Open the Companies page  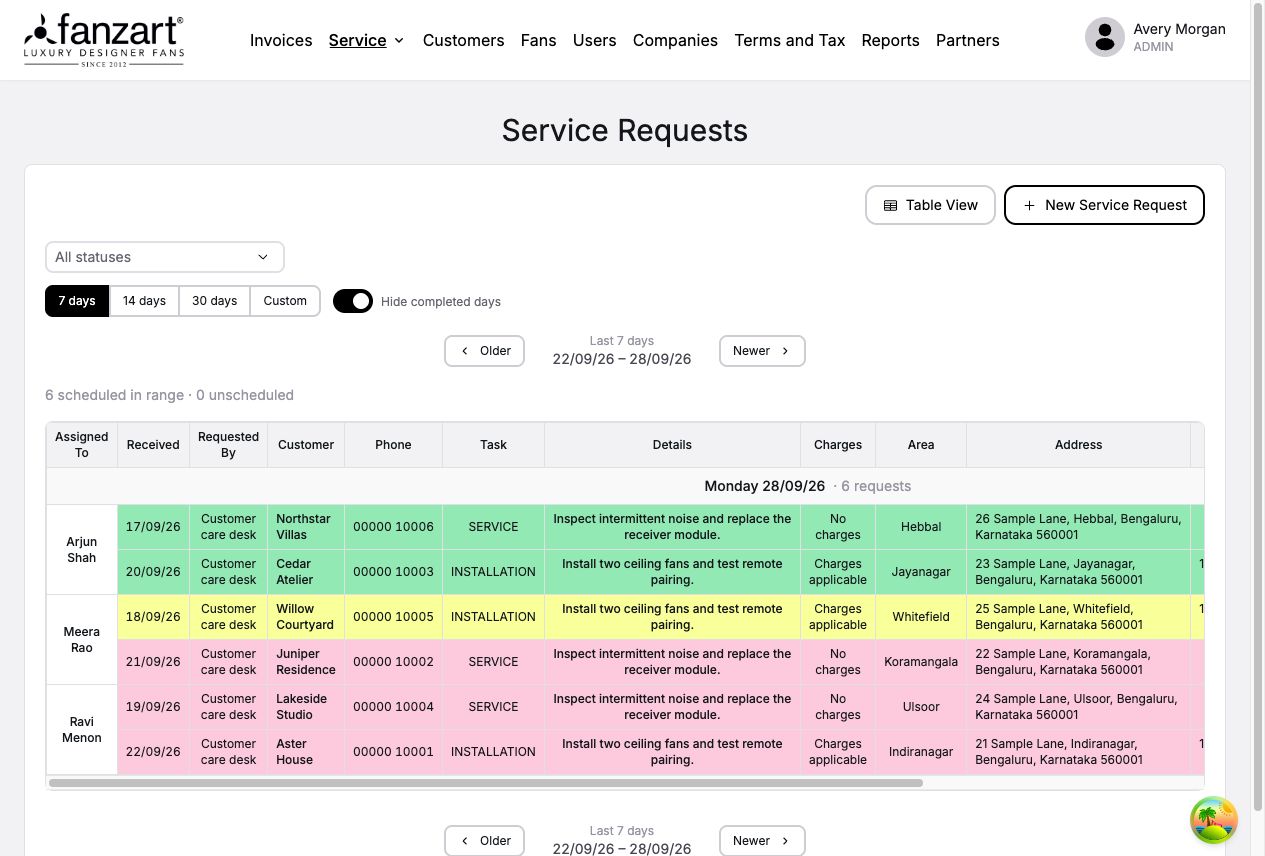(x=675, y=40)
